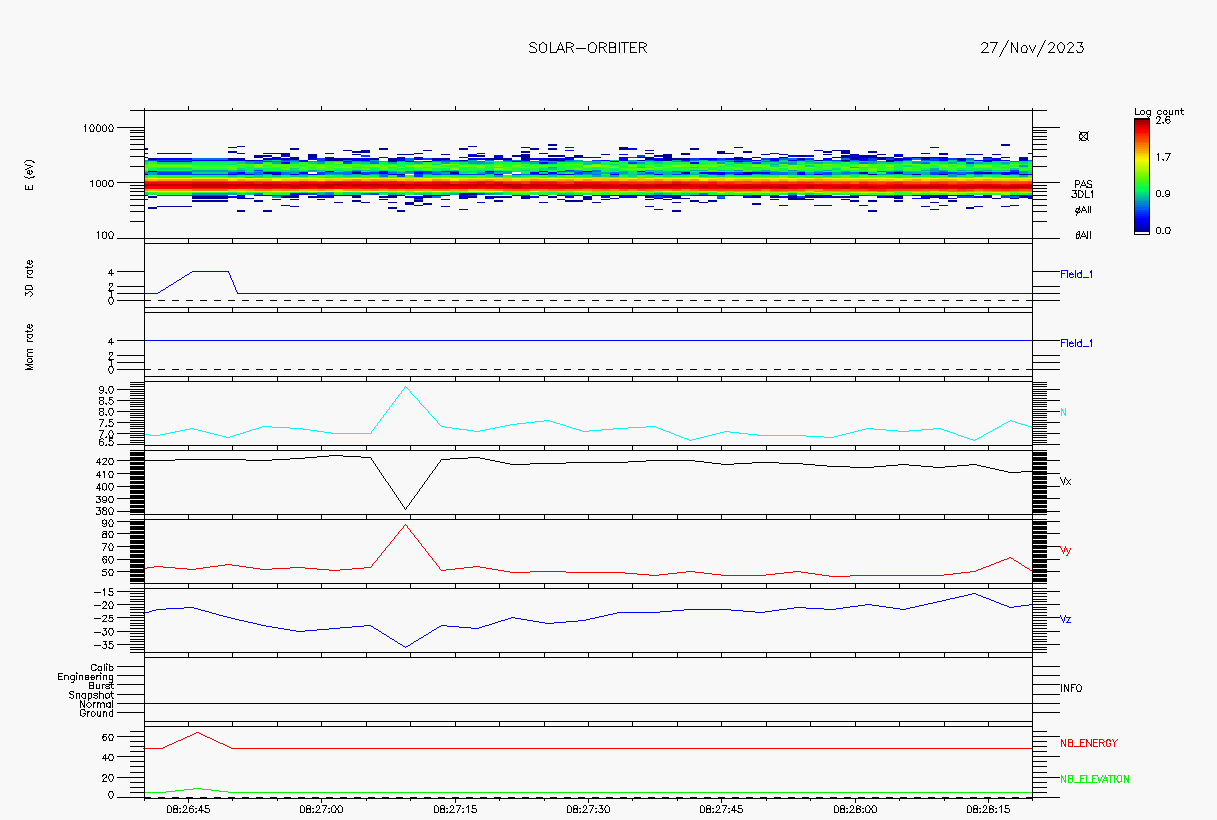The image size is (1217, 820).
Task: Click the date 27/Nov/2023
Action: click(x=1034, y=48)
